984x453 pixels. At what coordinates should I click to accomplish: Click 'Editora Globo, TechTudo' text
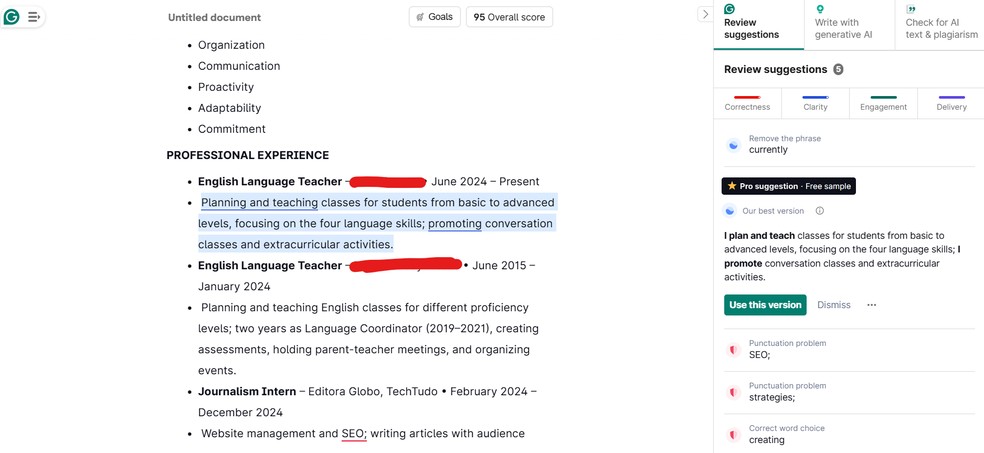click(373, 392)
